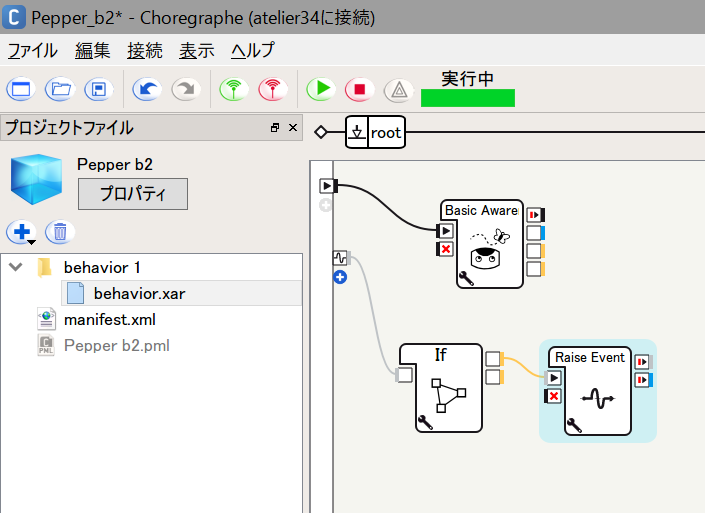705x513 pixels.
Task: Click Basic Awareness red X stop input
Action: click(x=444, y=249)
